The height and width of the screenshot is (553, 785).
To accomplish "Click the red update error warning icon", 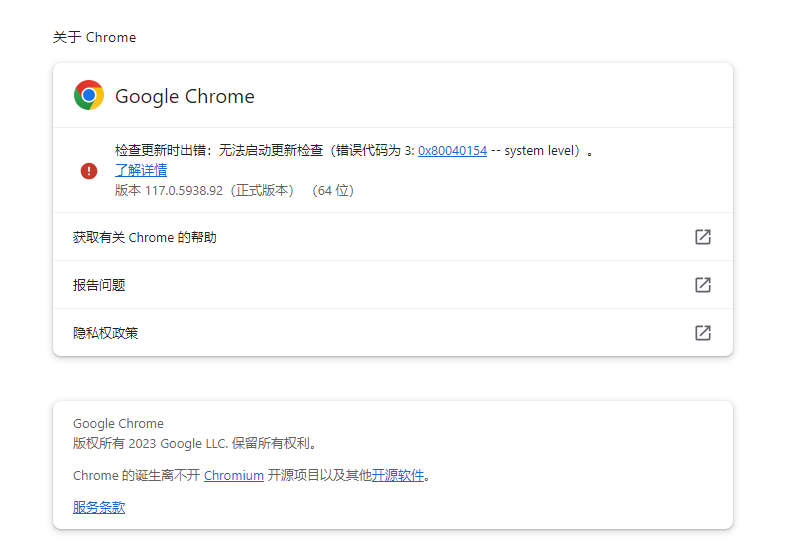I will [x=89, y=171].
